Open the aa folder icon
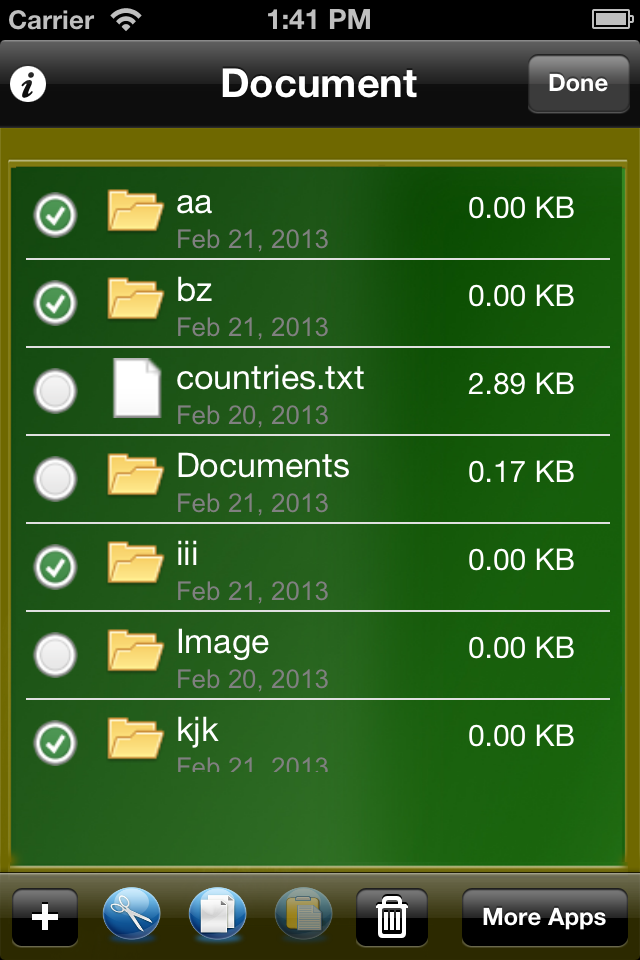 pyautogui.click(x=135, y=210)
